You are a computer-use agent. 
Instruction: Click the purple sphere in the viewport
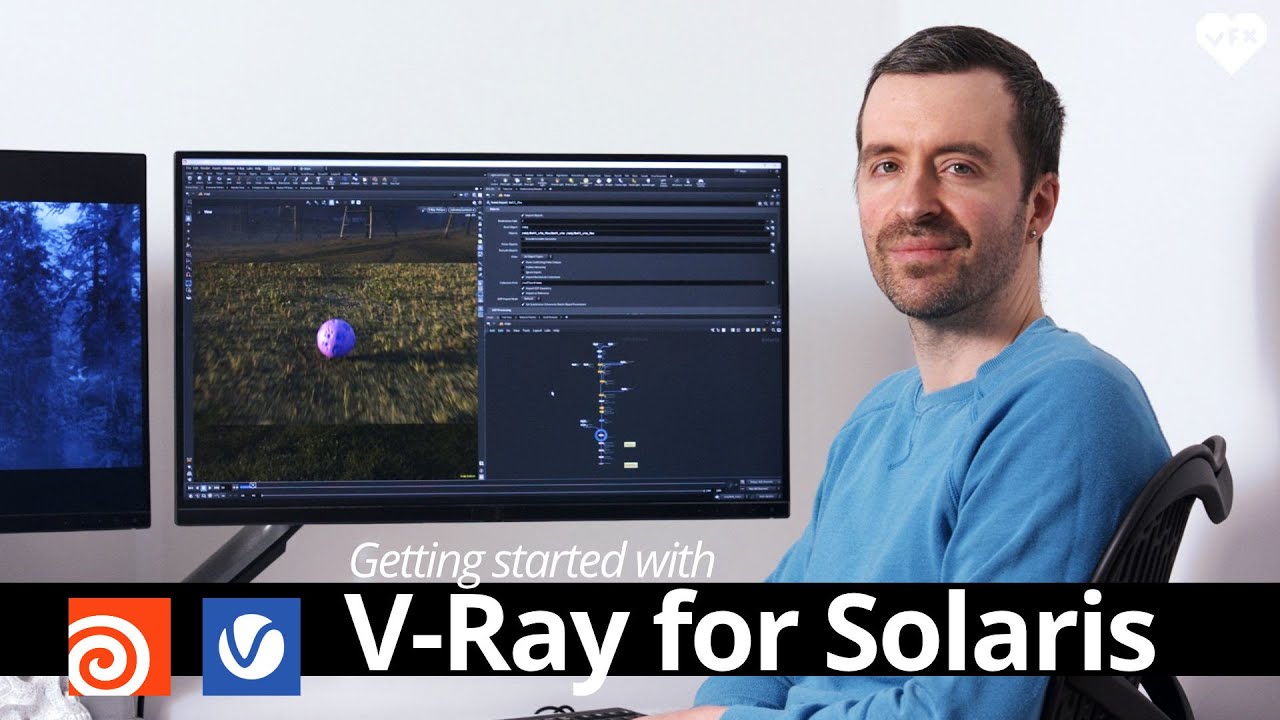coord(336,337)
